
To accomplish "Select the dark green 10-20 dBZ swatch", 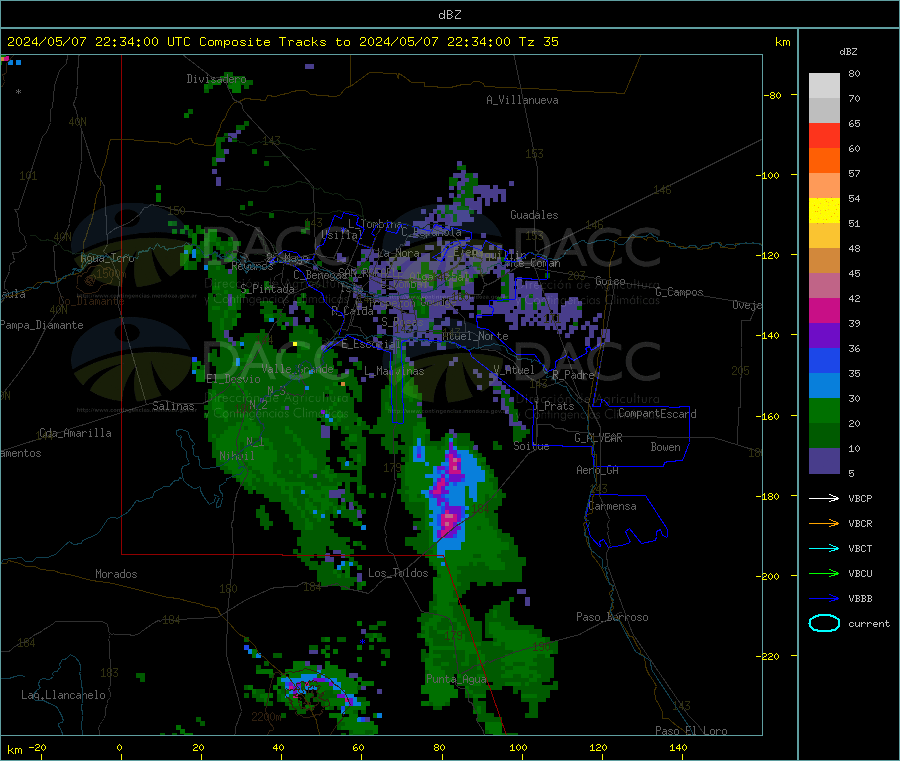I will [824, 436].
